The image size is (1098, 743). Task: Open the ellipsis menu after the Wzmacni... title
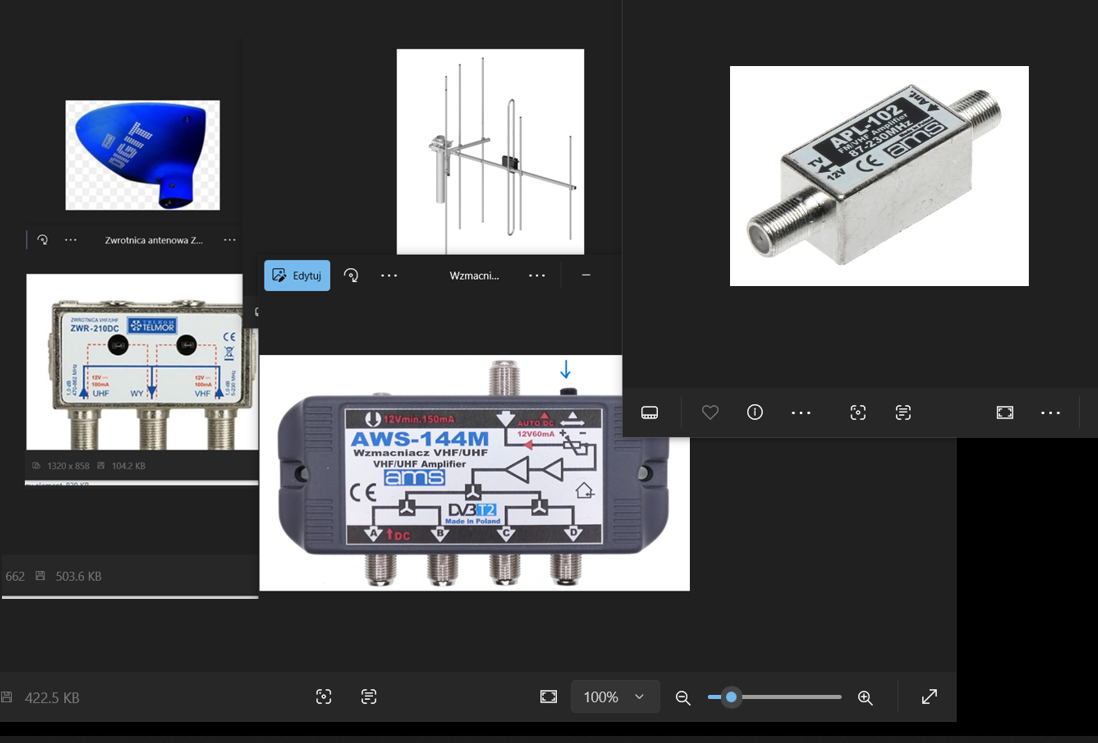pyautogui.click(x=537, y=275)
